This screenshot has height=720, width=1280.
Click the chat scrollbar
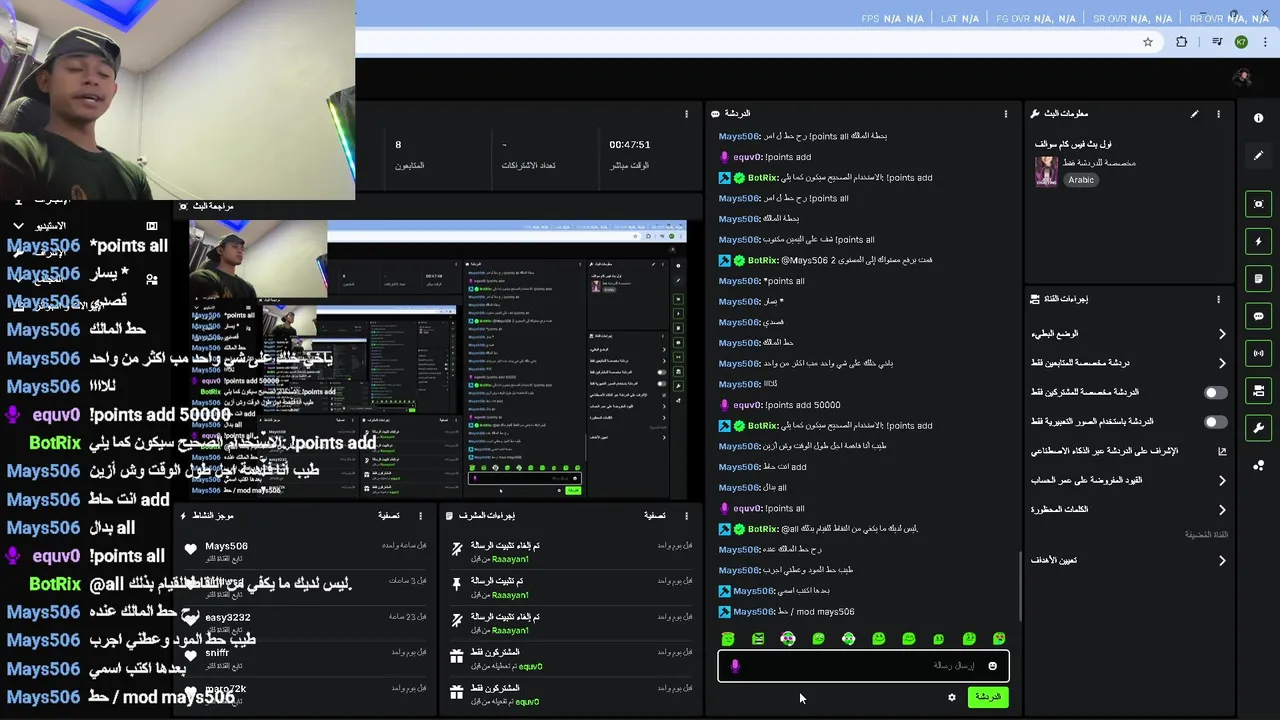(x=1020, y=585)
